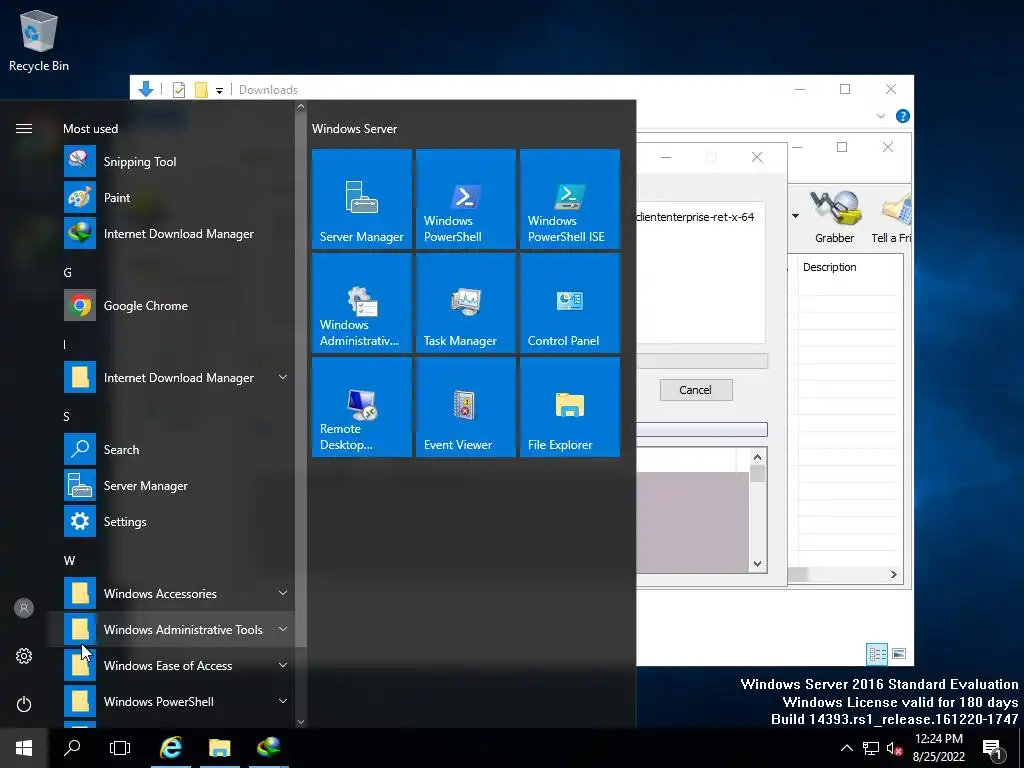Open taskbar Search magnifier
This screenshot has width=1024, height=768.
pyautogui.click(x=72, y=748)
